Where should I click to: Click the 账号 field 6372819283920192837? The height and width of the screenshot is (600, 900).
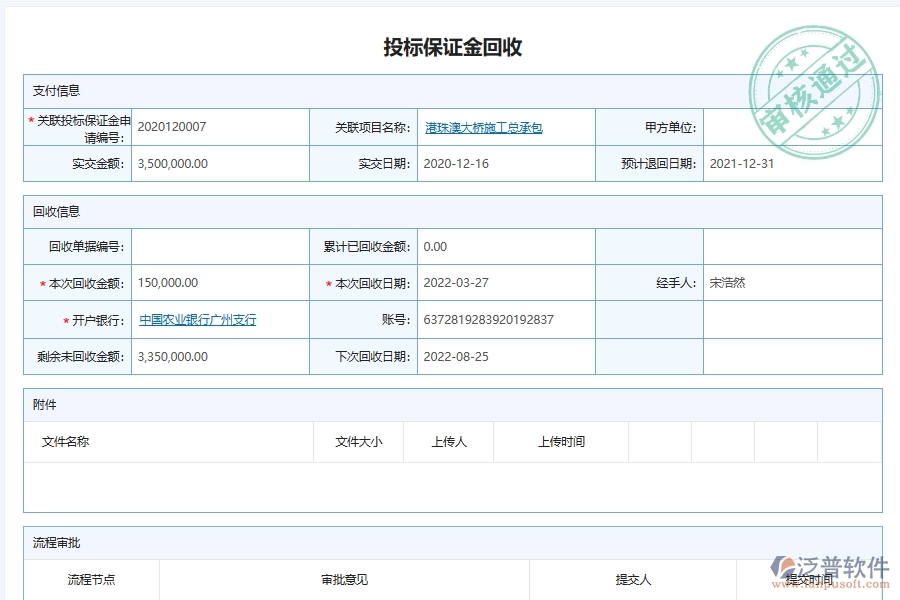click(488, 319)
